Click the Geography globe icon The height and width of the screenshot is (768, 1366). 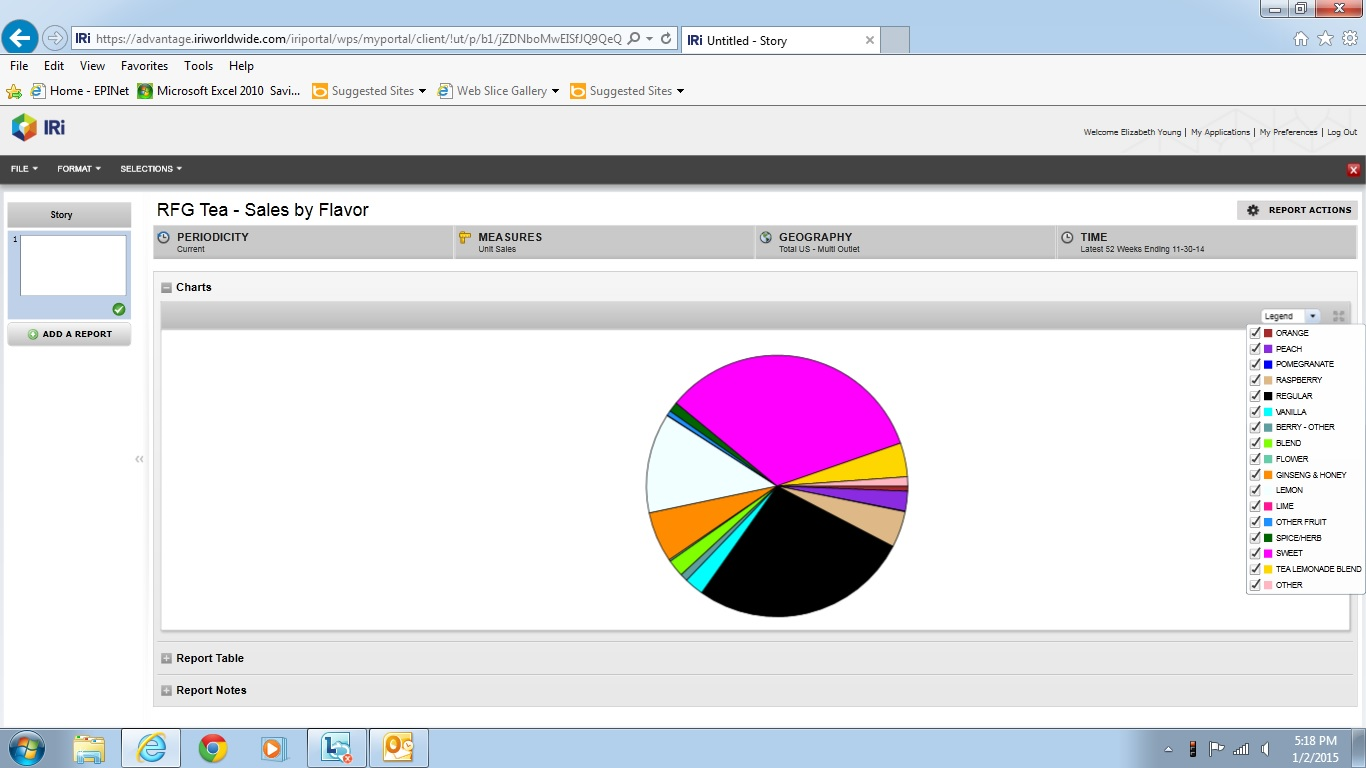click(766, 238)
